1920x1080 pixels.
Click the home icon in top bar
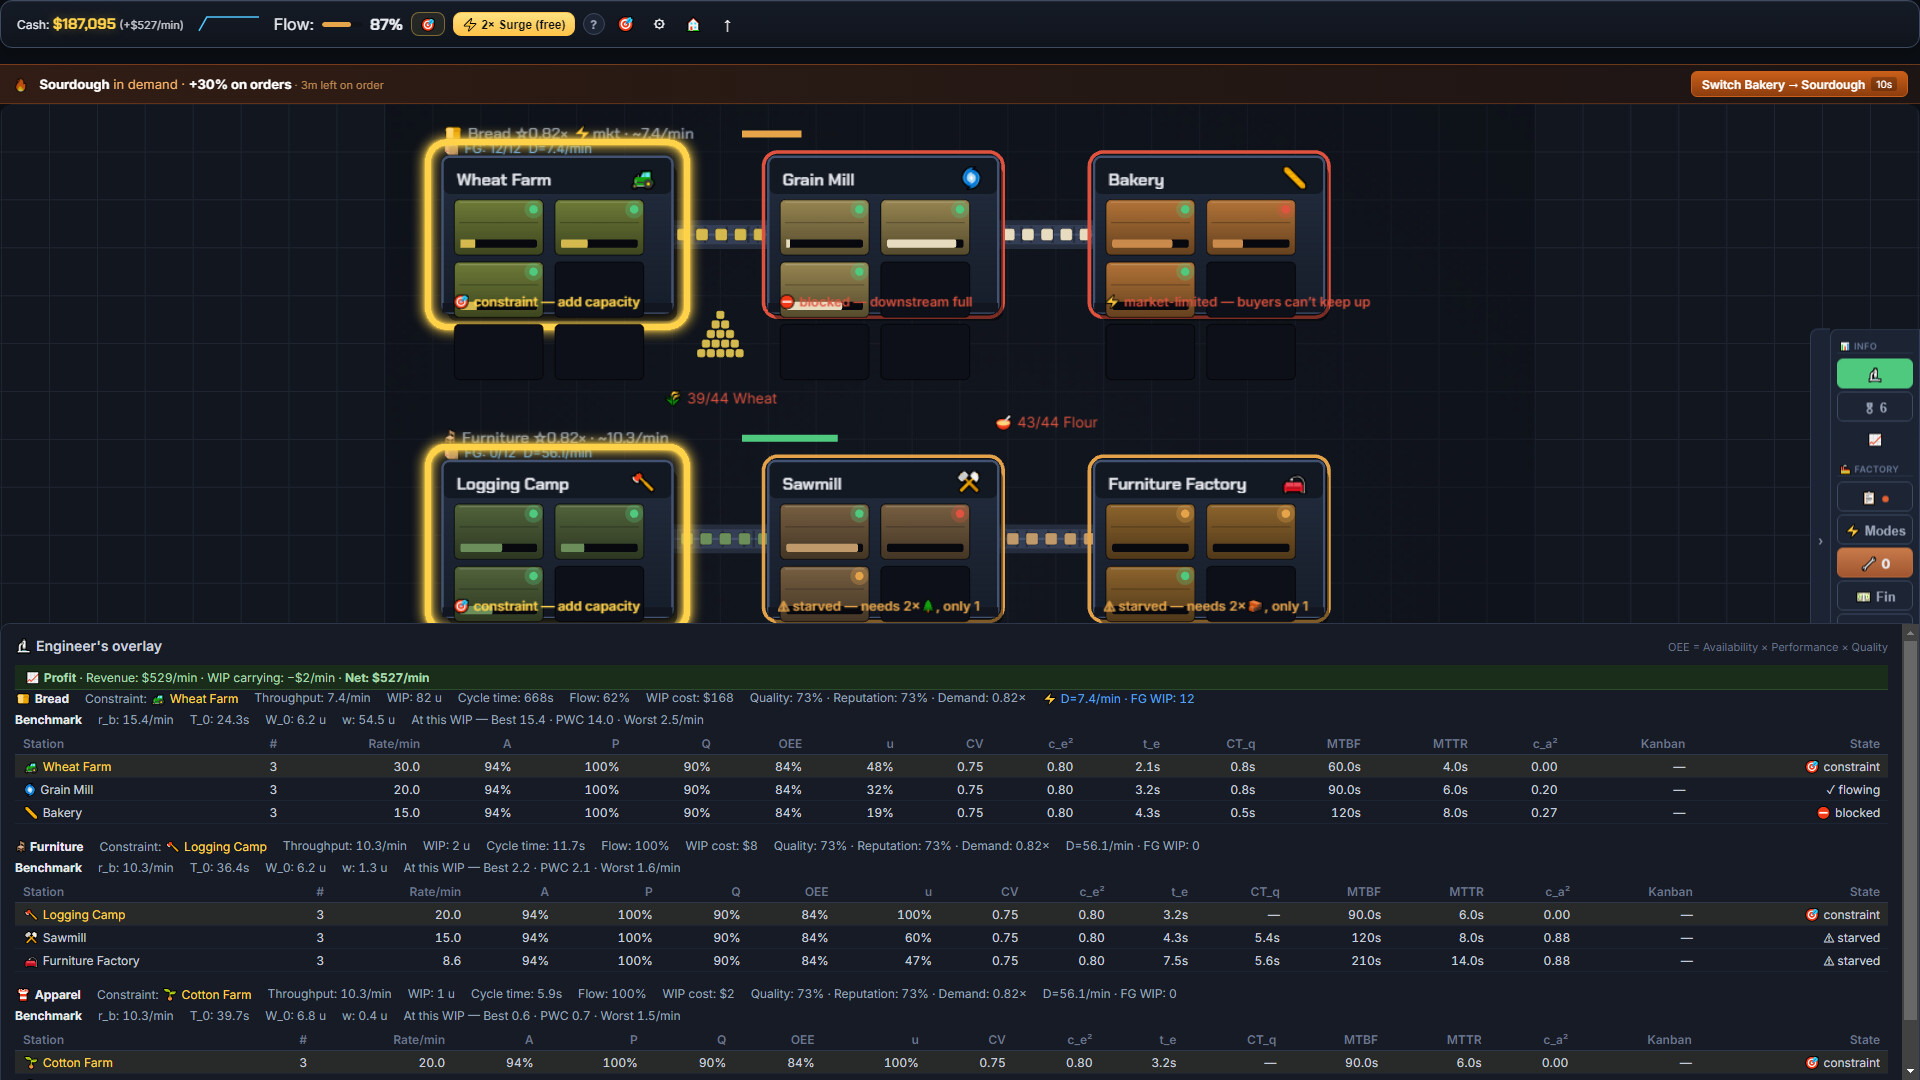(x=693, y=24)
